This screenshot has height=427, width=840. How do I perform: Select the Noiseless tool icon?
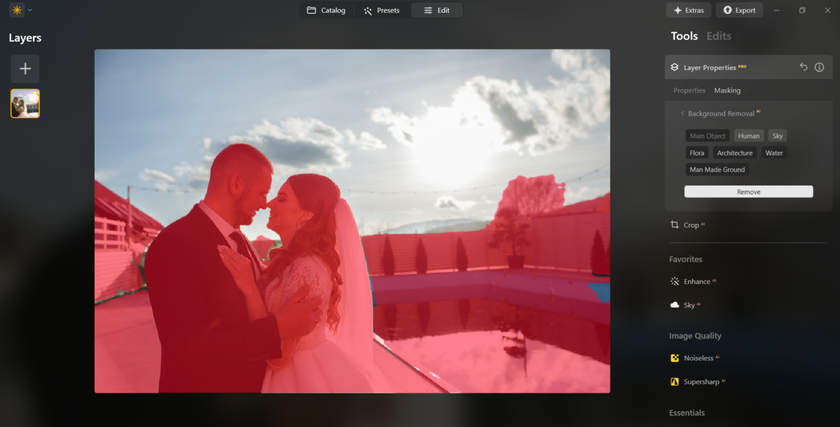[x=674, y=358]
